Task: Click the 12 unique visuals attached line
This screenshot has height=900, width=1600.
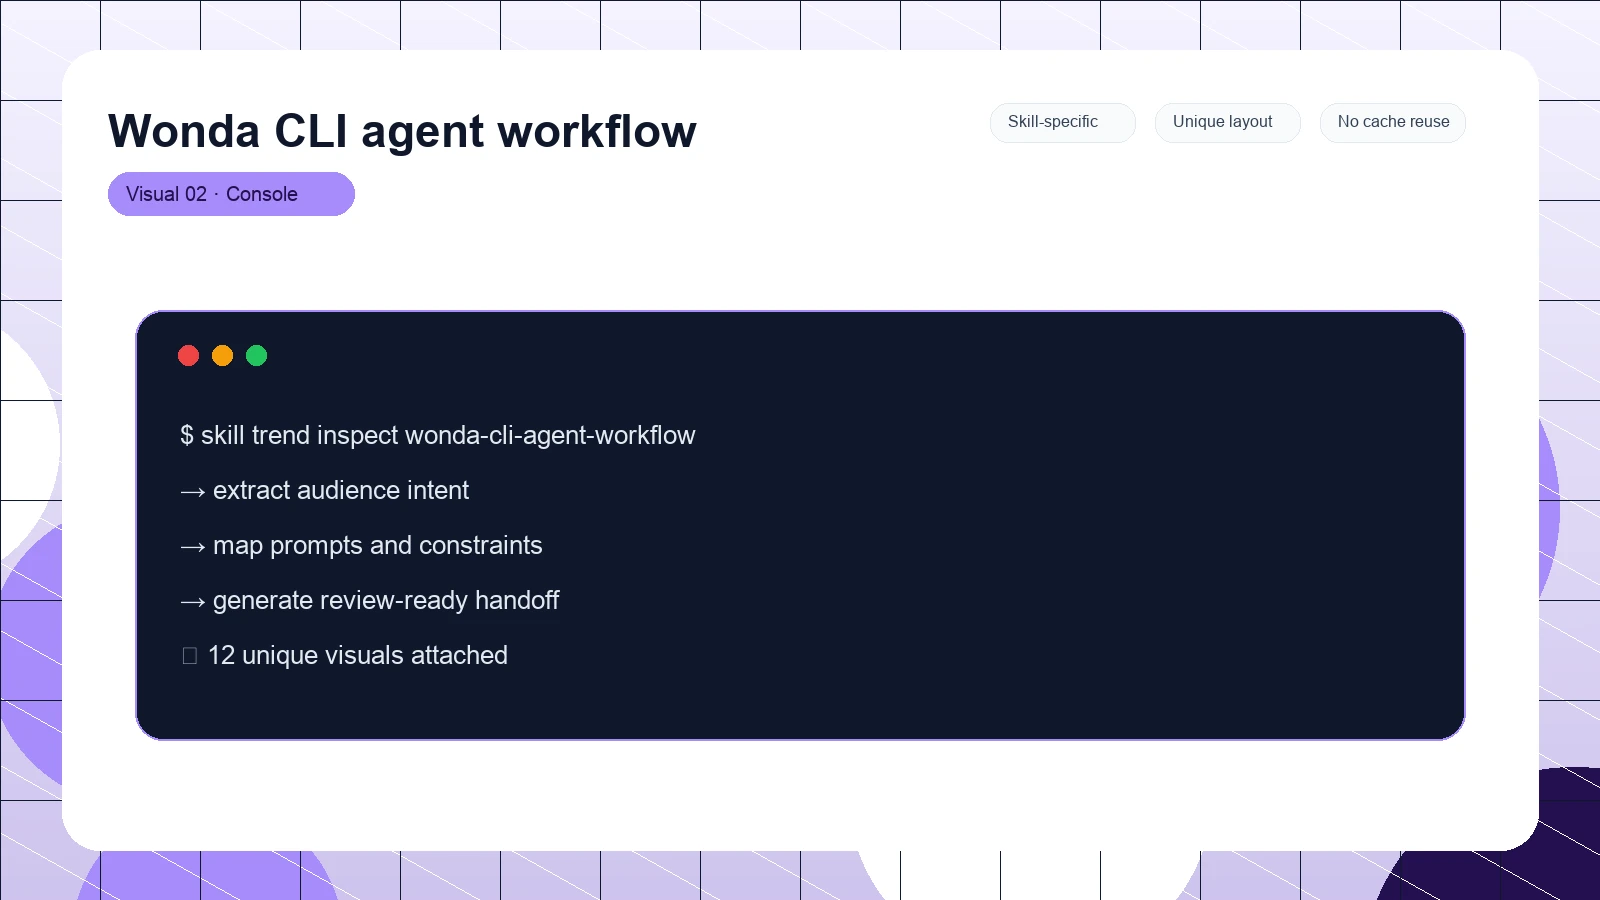Action: [344, 655]
